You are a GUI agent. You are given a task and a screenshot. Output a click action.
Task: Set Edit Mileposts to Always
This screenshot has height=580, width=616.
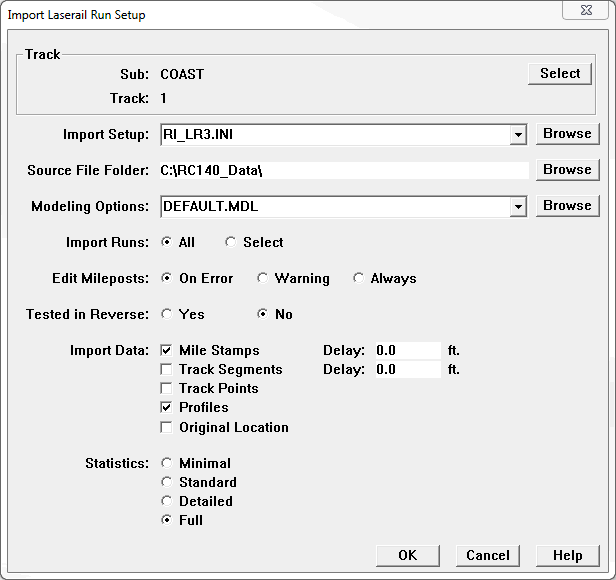pyautogui.click(x=360, y=278)
